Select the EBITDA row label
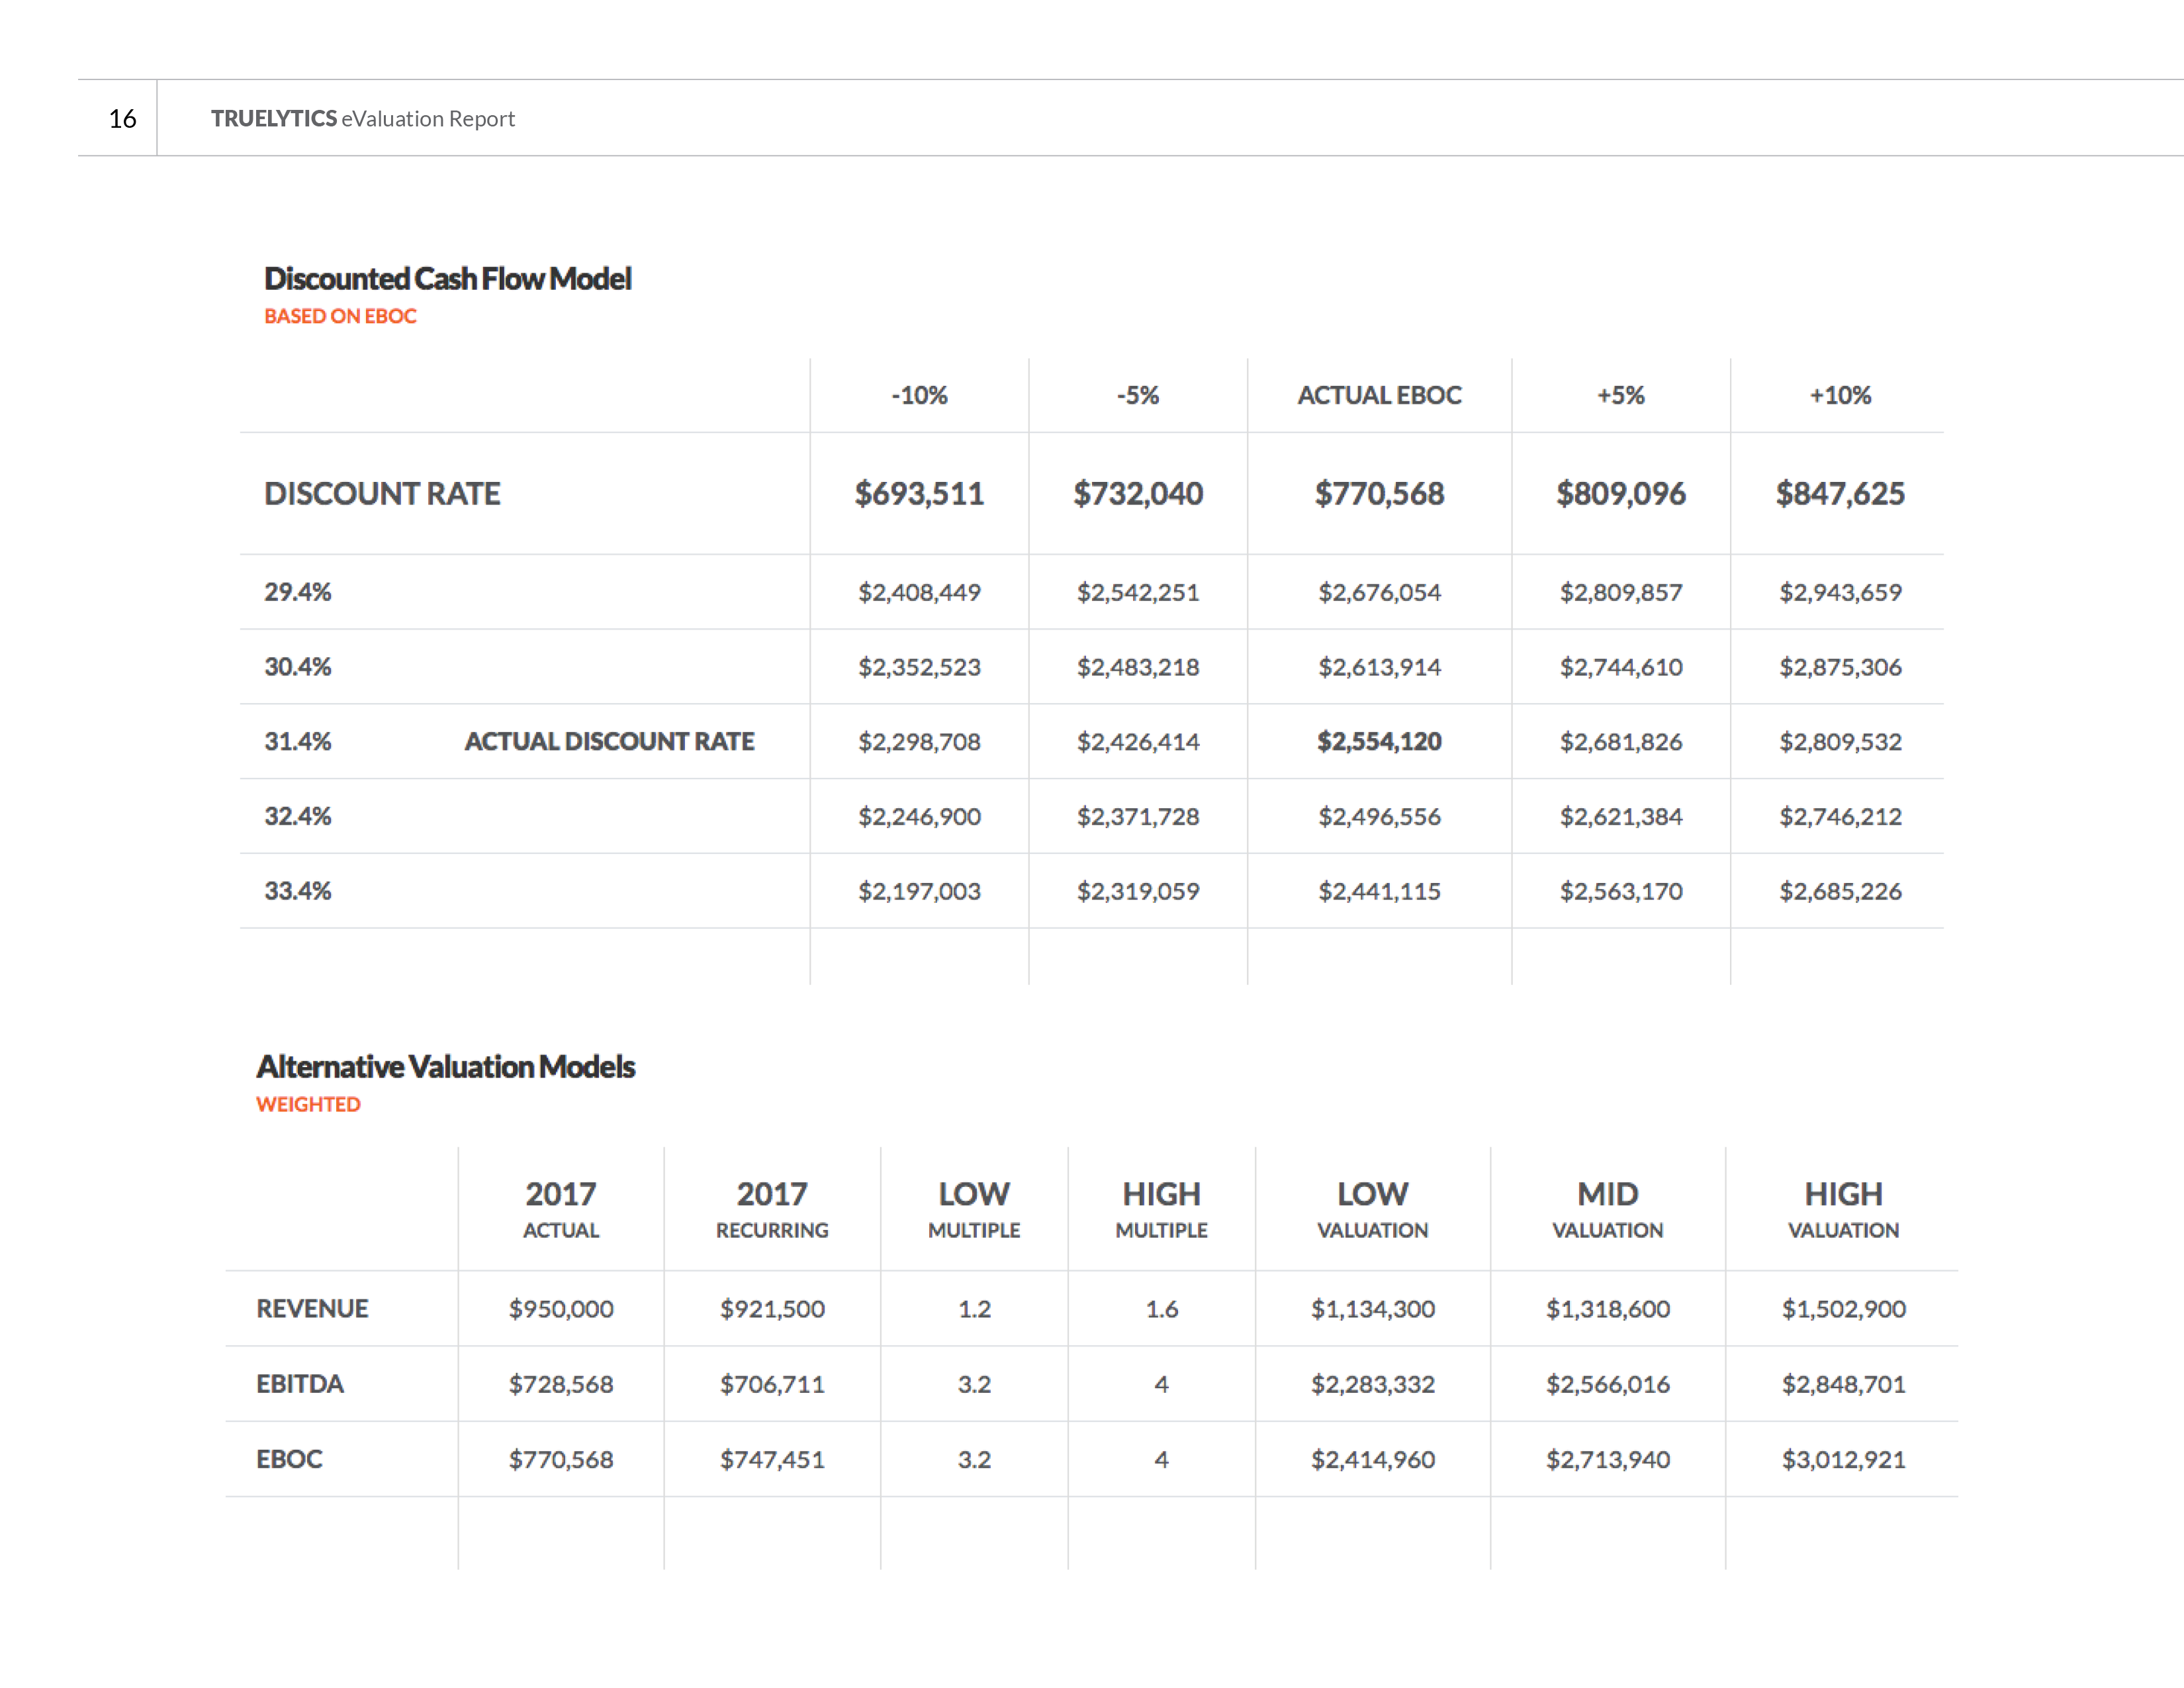Screen dimensions: 2184x1688 tap(300, 1384)
